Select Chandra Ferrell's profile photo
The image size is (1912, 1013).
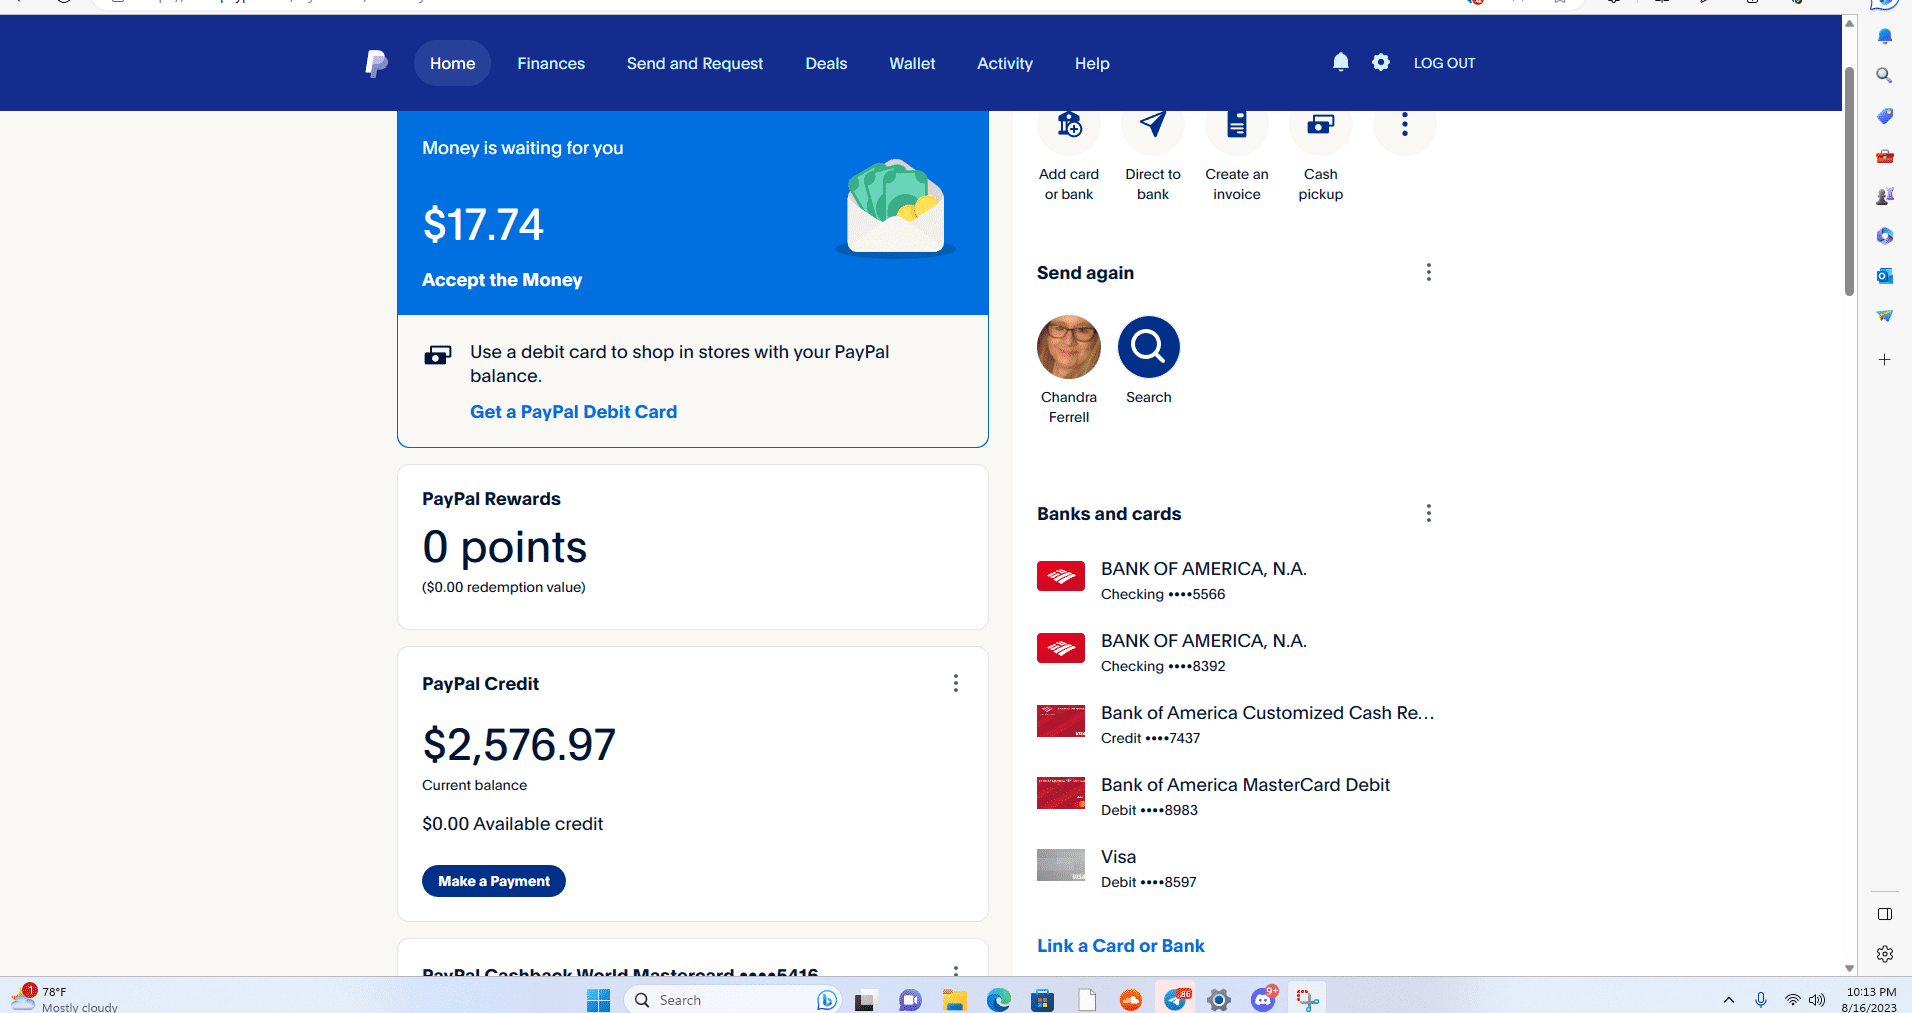point(1069,347)
